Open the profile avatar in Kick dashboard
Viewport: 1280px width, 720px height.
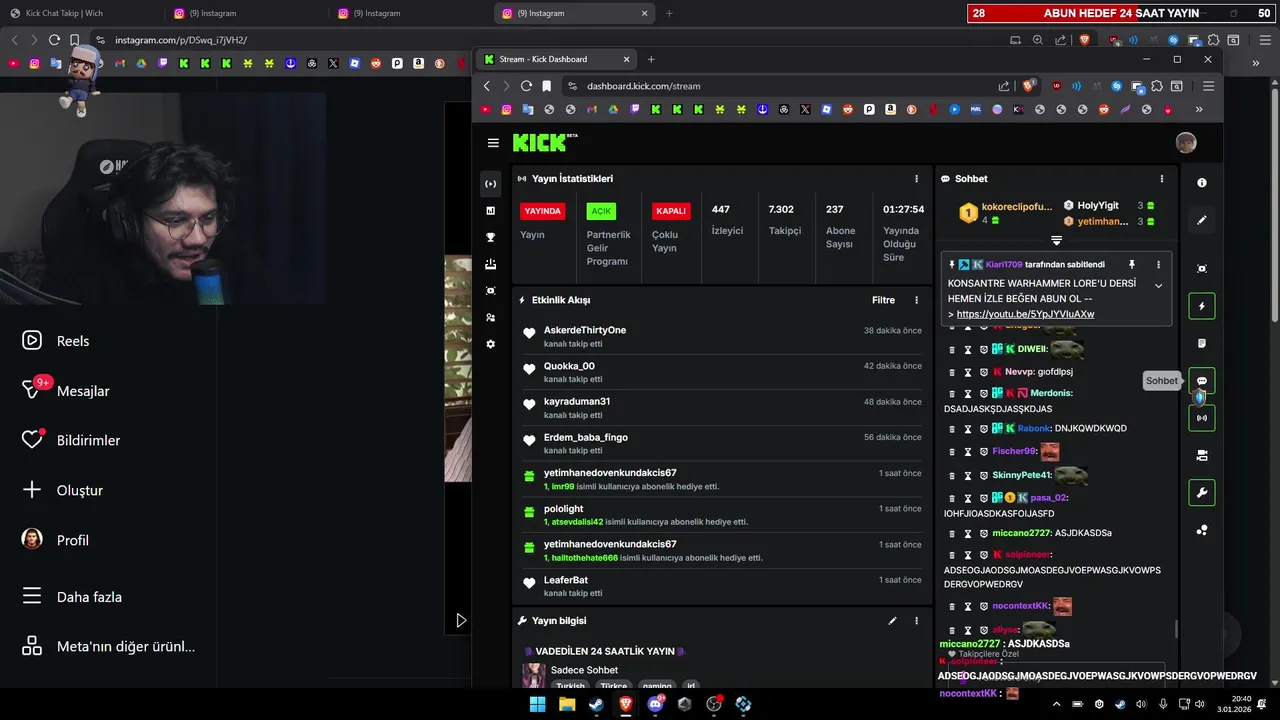click(1186, 143)
